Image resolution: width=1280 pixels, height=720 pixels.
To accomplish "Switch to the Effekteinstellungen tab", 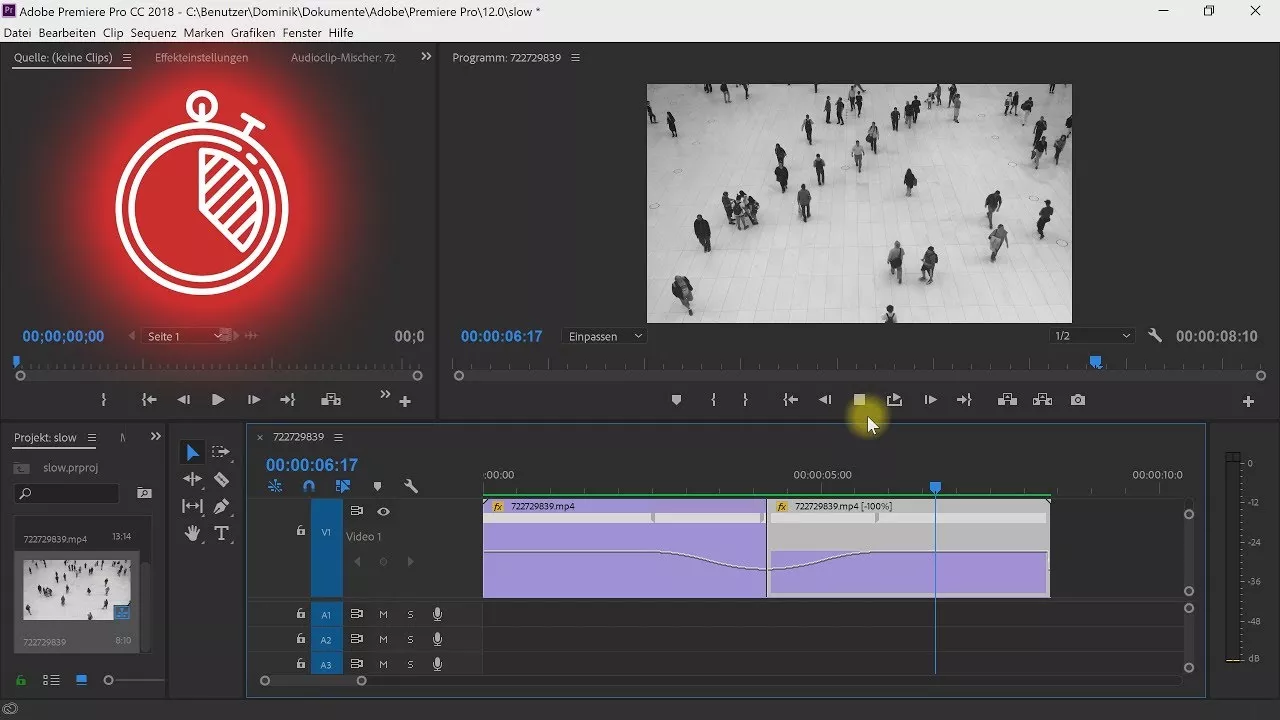I will 201,57.
